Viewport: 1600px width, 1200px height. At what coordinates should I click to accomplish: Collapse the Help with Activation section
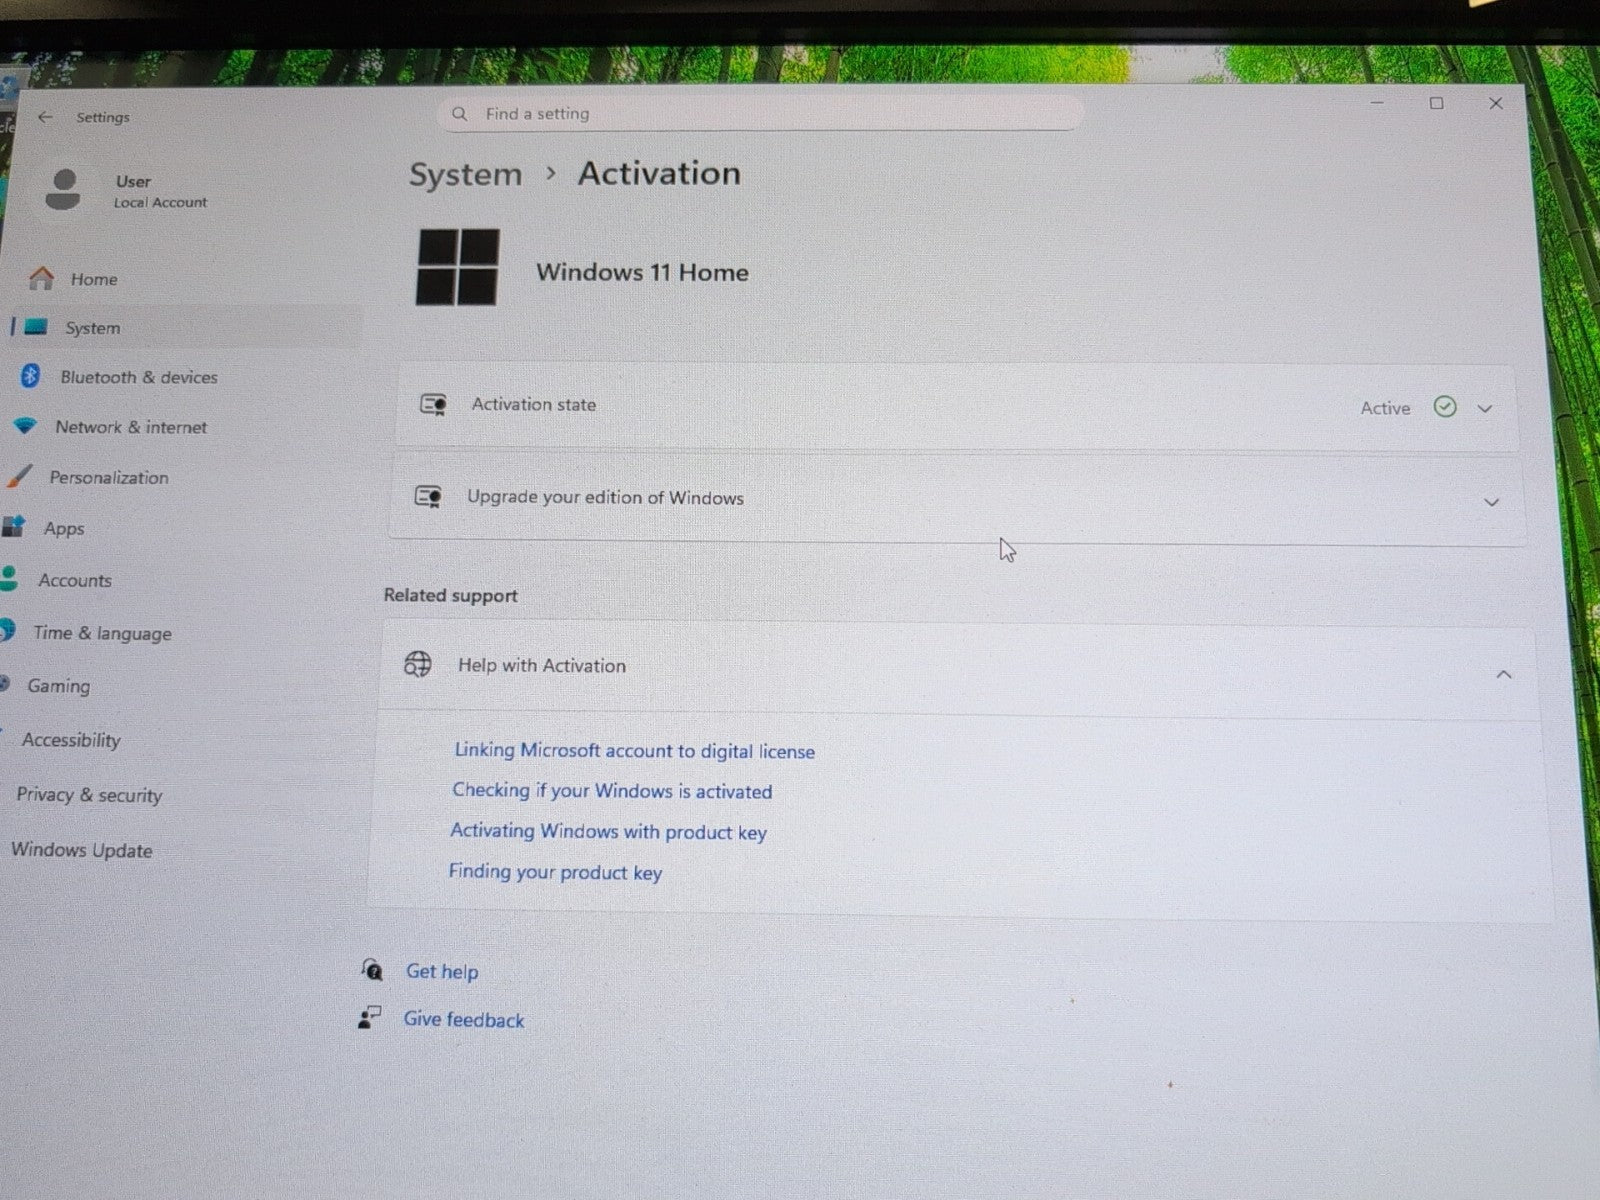1503,675
